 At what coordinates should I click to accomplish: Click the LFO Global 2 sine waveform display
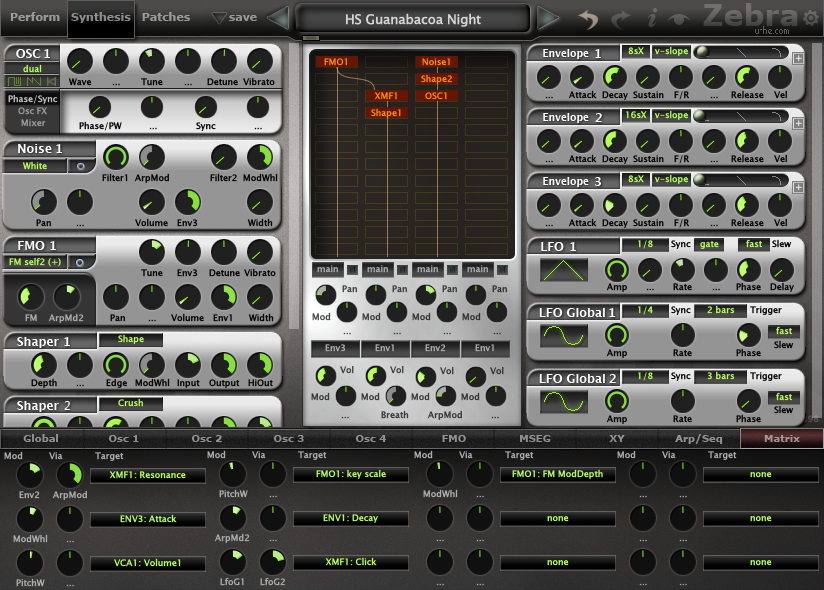[564, 402]
